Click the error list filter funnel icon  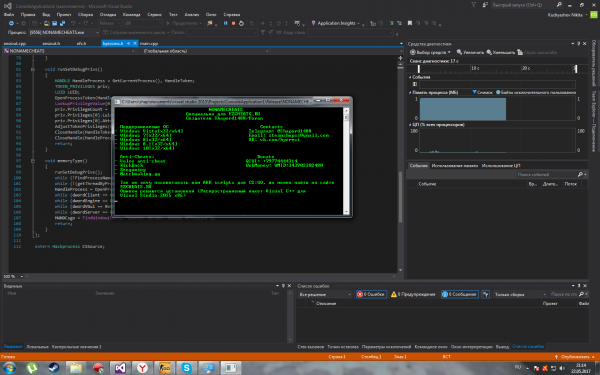(x=486, y=294)
